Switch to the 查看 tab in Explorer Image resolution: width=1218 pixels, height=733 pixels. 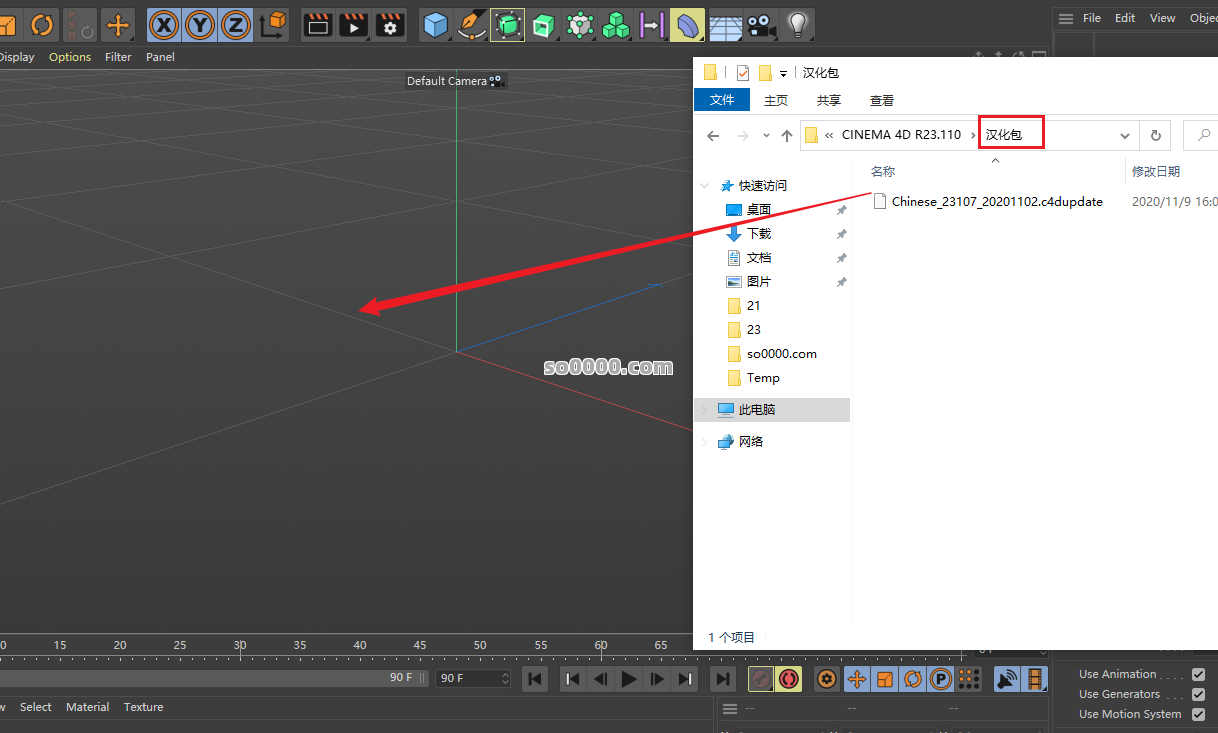pyautogui.click(x=881, y=99)
